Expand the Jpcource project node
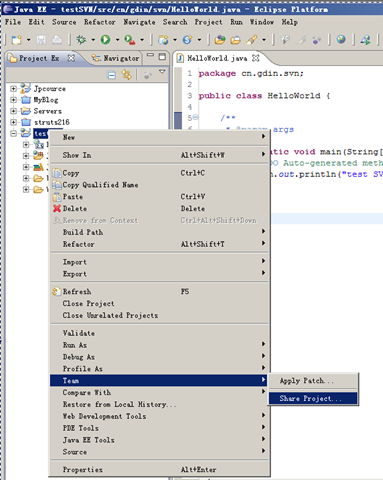Viewport: 383px width, 480px height. [13, 89]
